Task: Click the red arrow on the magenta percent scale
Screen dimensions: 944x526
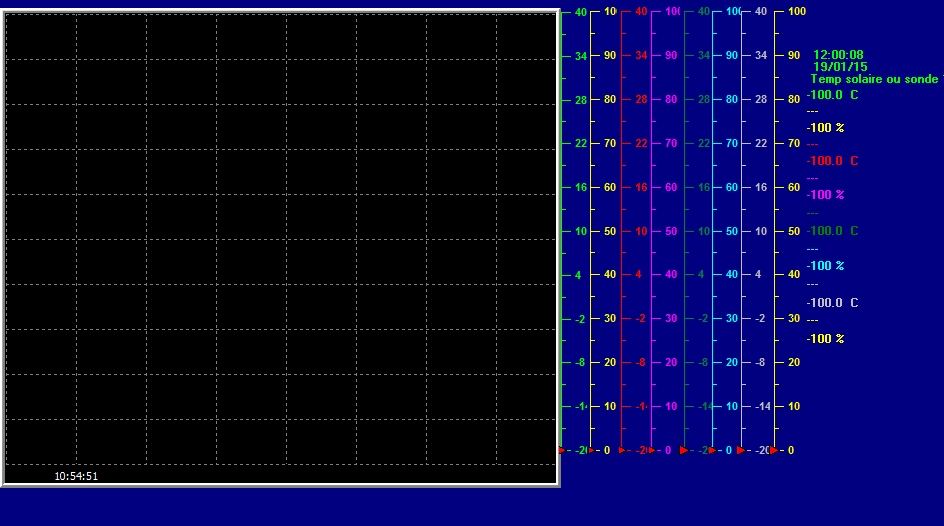Action: [x=653, y=450]
